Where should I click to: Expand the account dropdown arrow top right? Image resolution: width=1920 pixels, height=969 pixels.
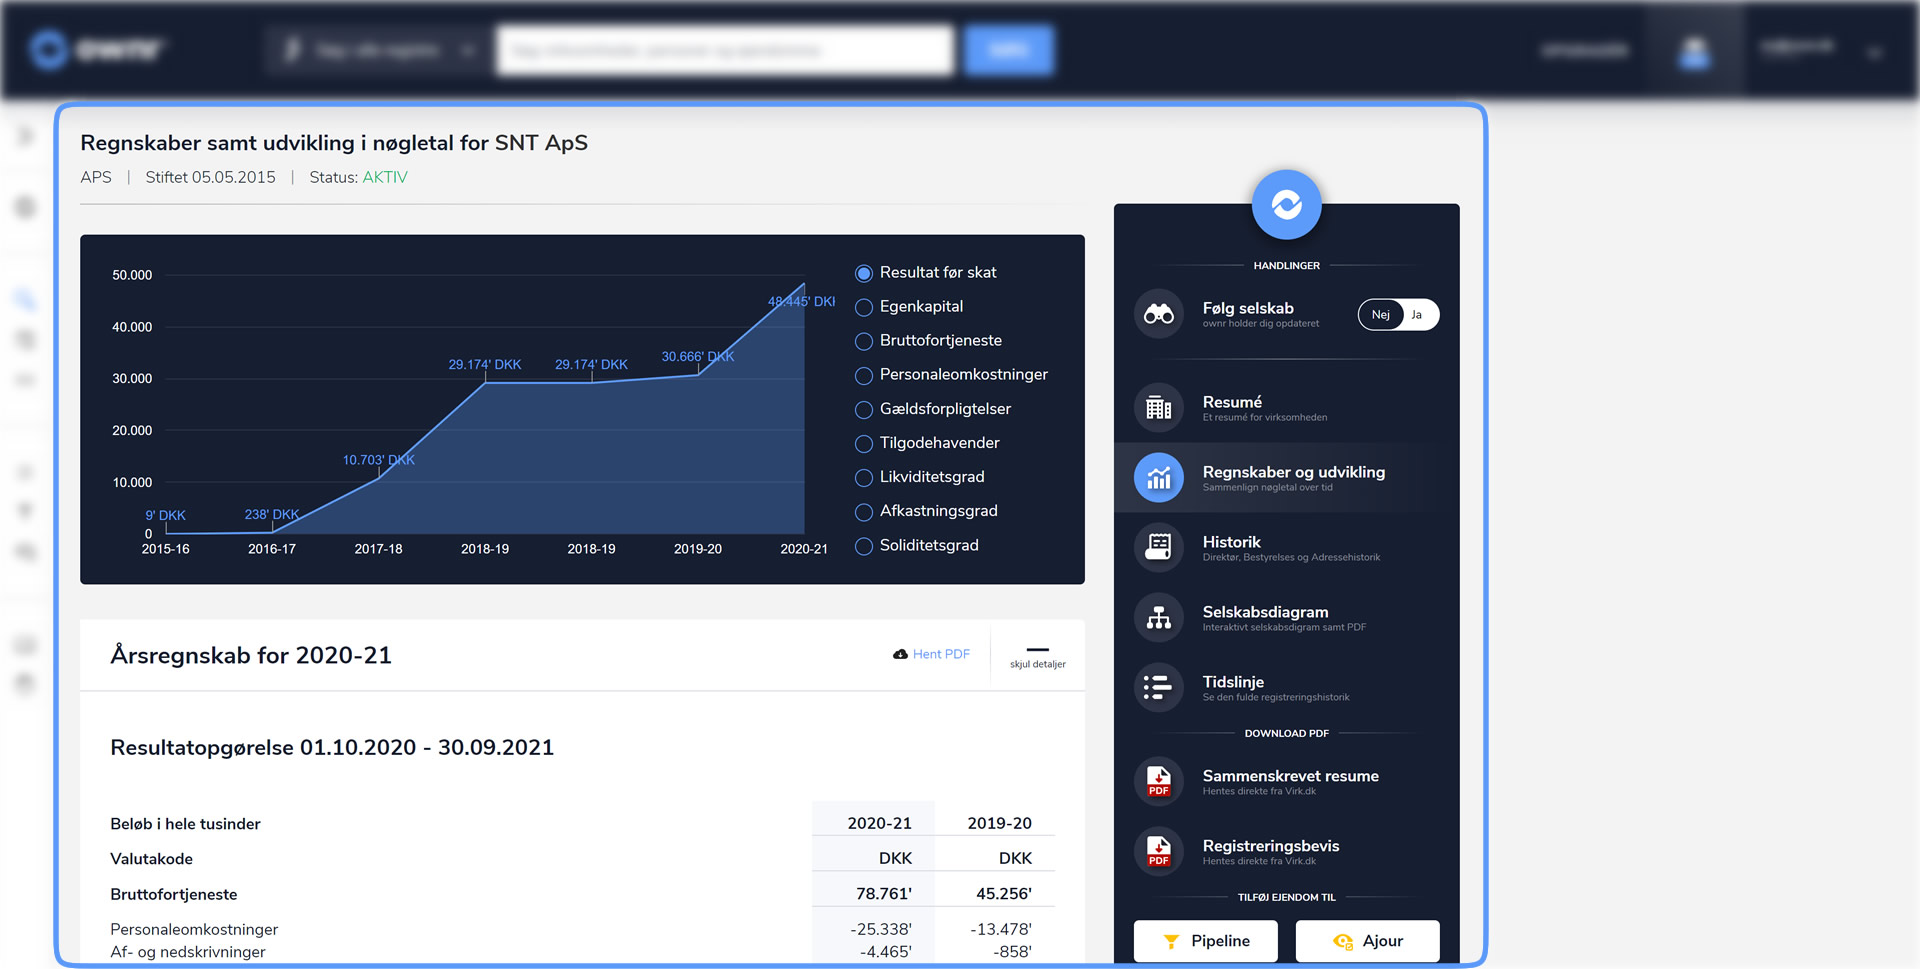(1875, 52)
